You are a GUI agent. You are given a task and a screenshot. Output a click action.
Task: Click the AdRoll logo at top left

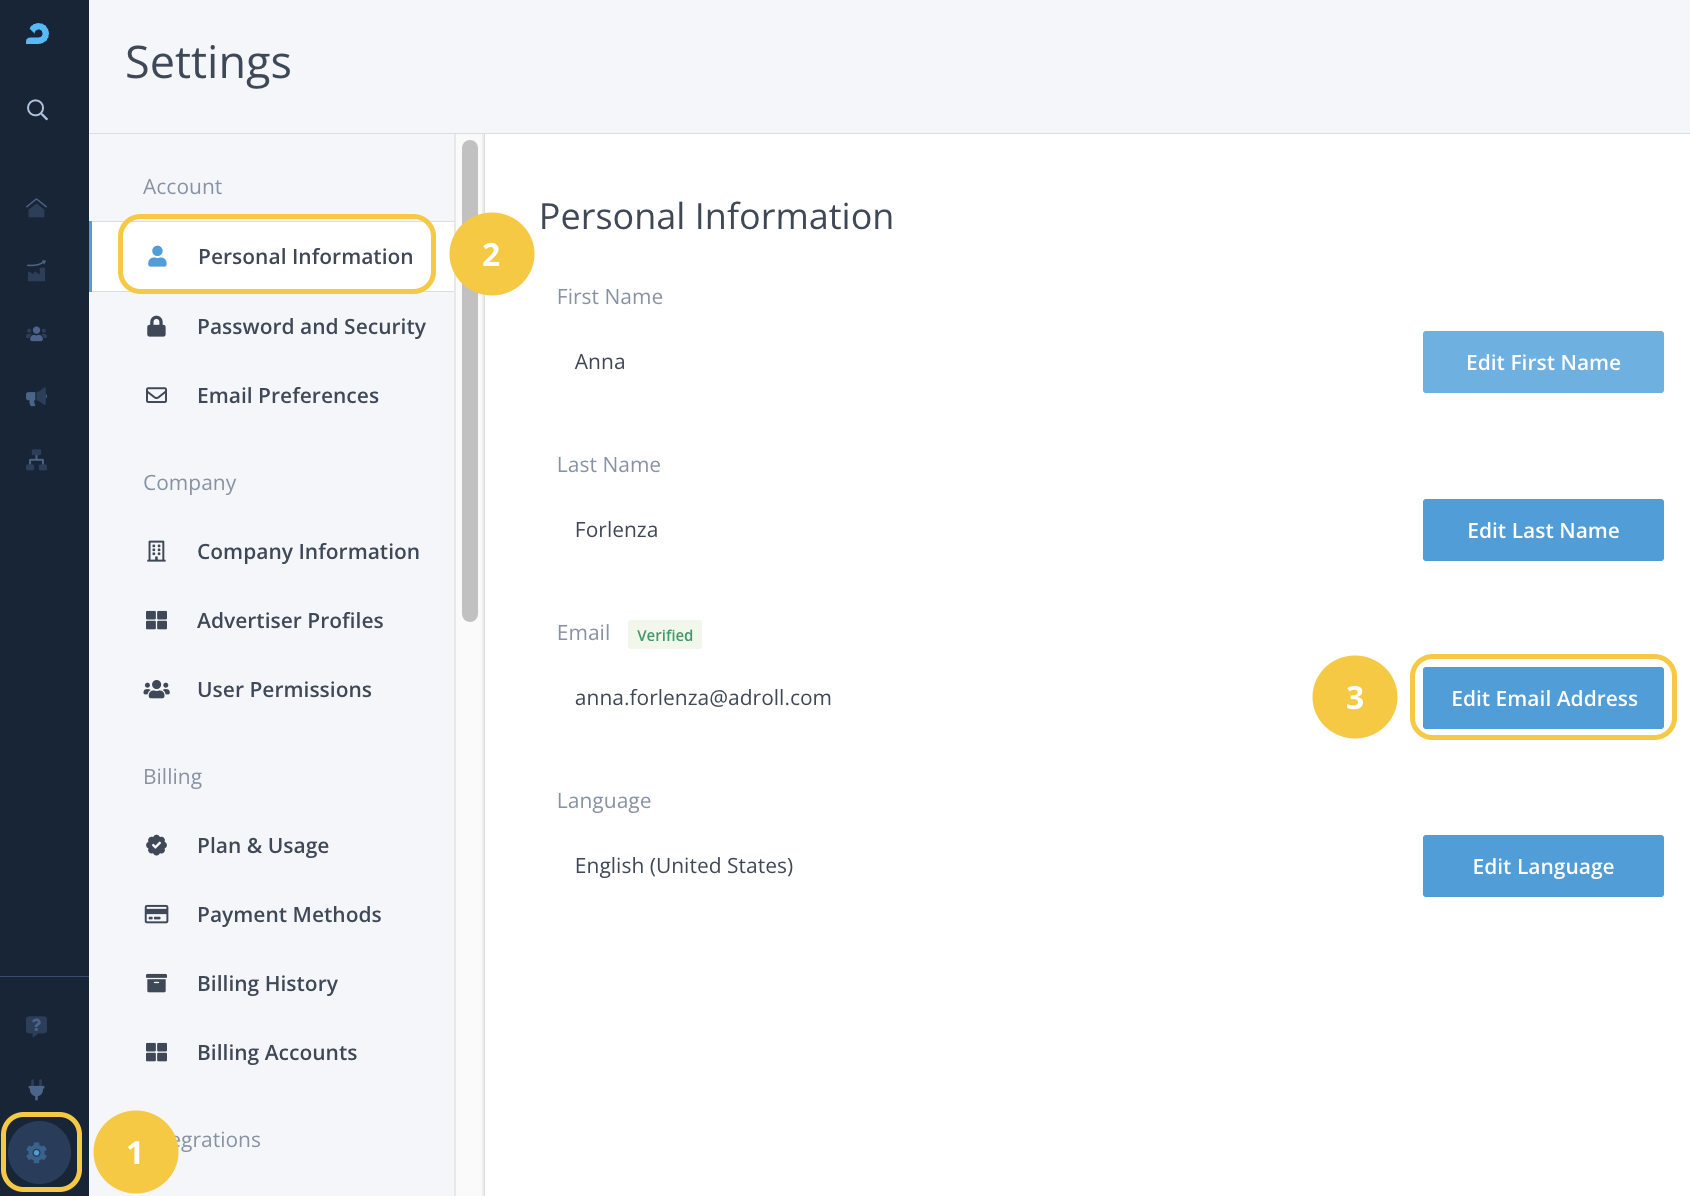pyautogui.click(x=37, y=34)
